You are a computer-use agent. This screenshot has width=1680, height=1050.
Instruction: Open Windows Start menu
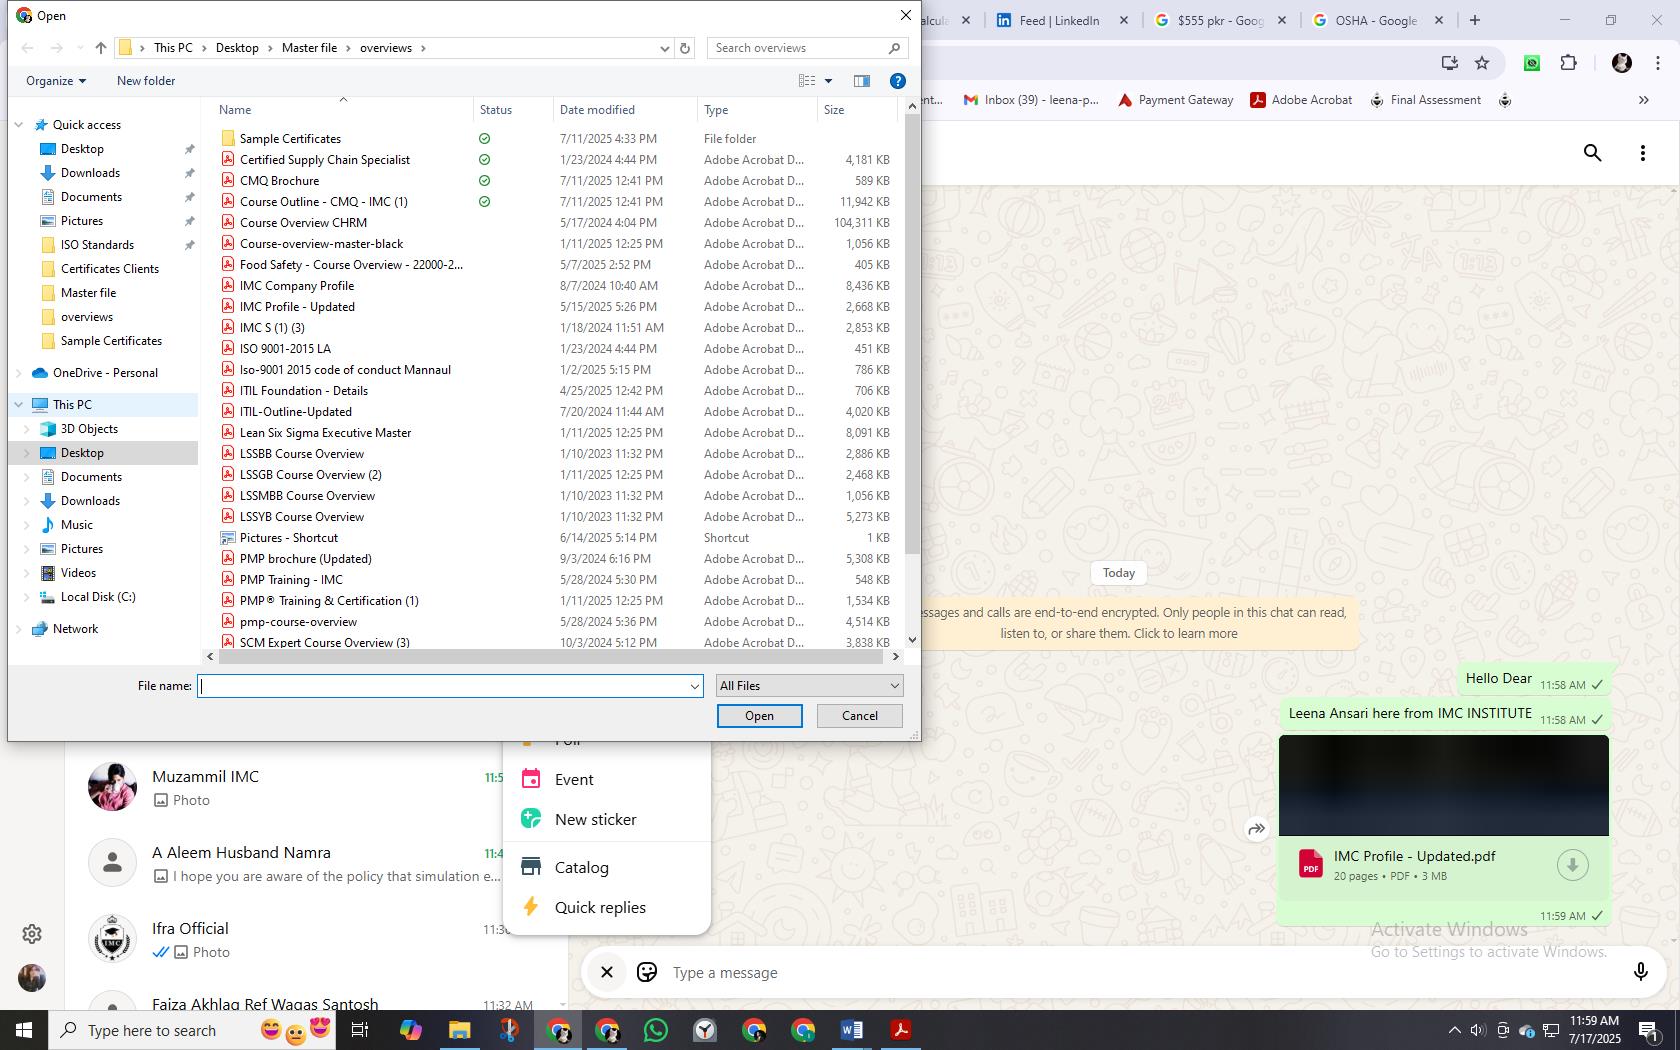tap(24, 1030)
